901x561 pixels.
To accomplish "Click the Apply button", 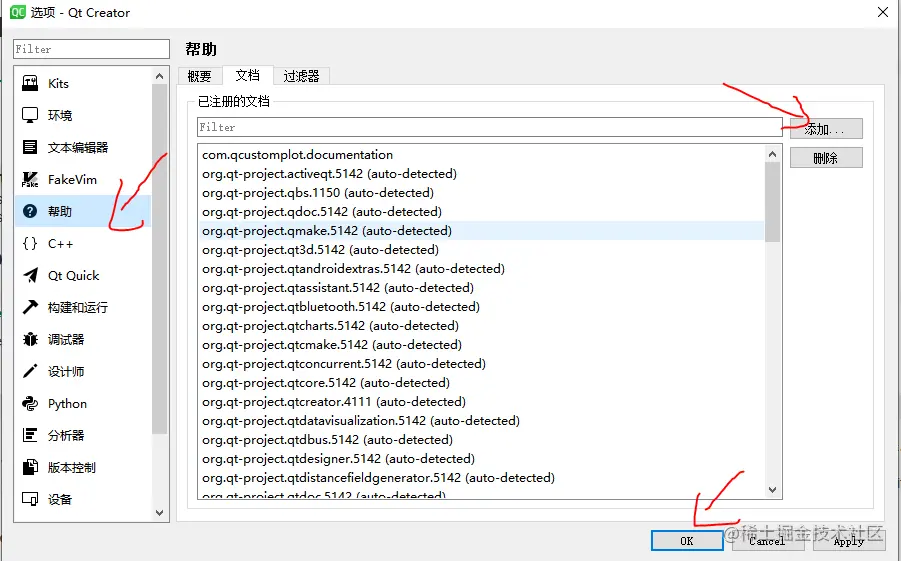I will [849, 541].
